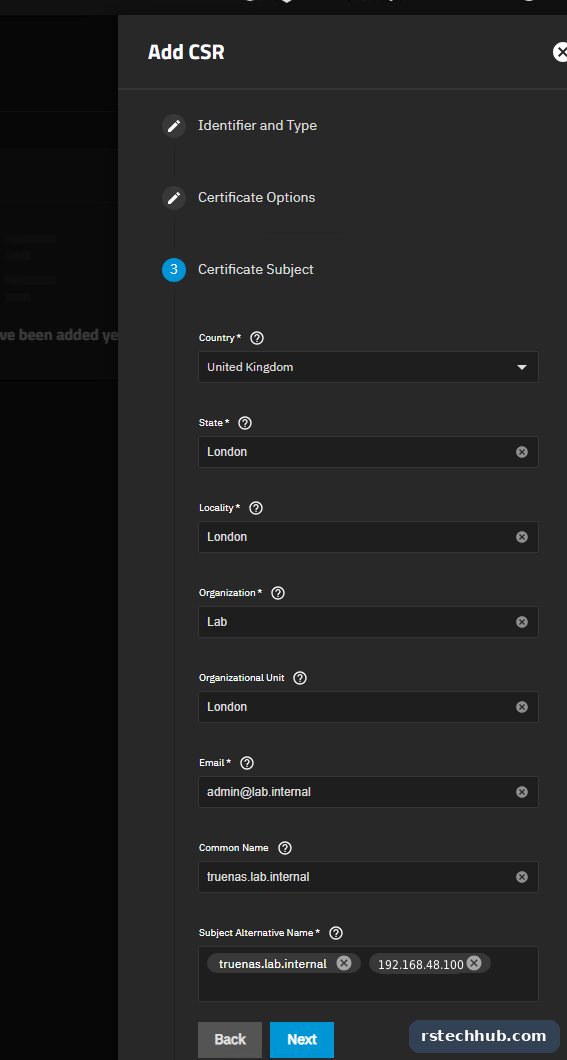The height and width of the screenshot is (1060, 567).
Task: Show help tooltip for State
Action: (x=245, y=423)
